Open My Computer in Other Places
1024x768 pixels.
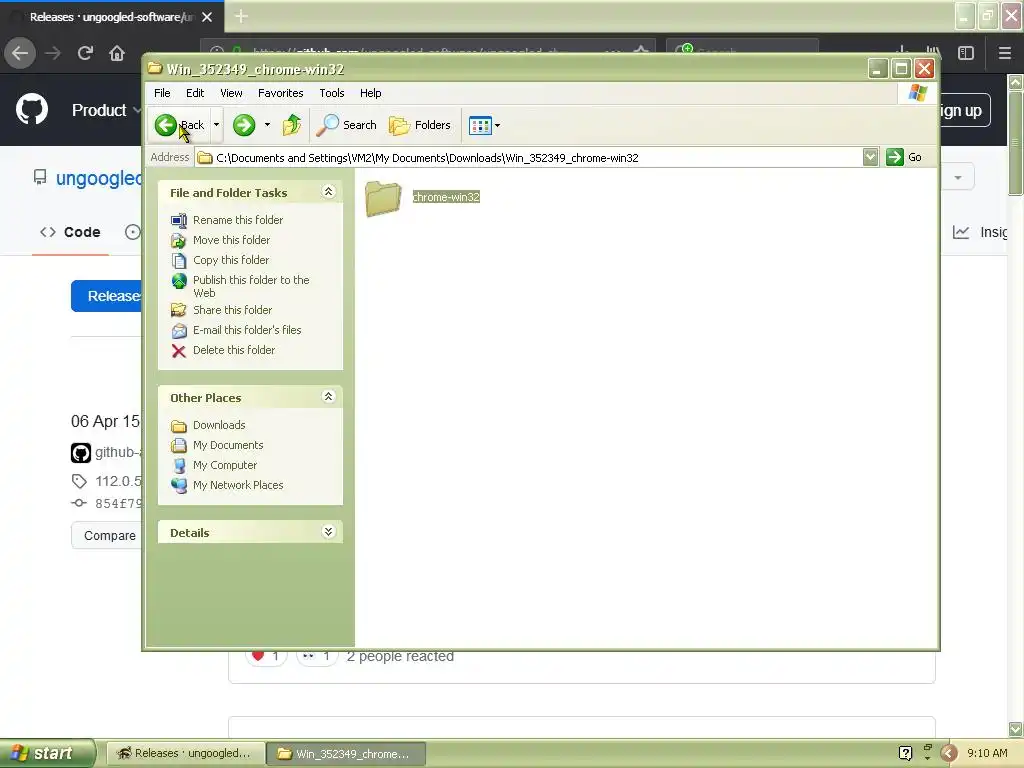click(225, 465)
